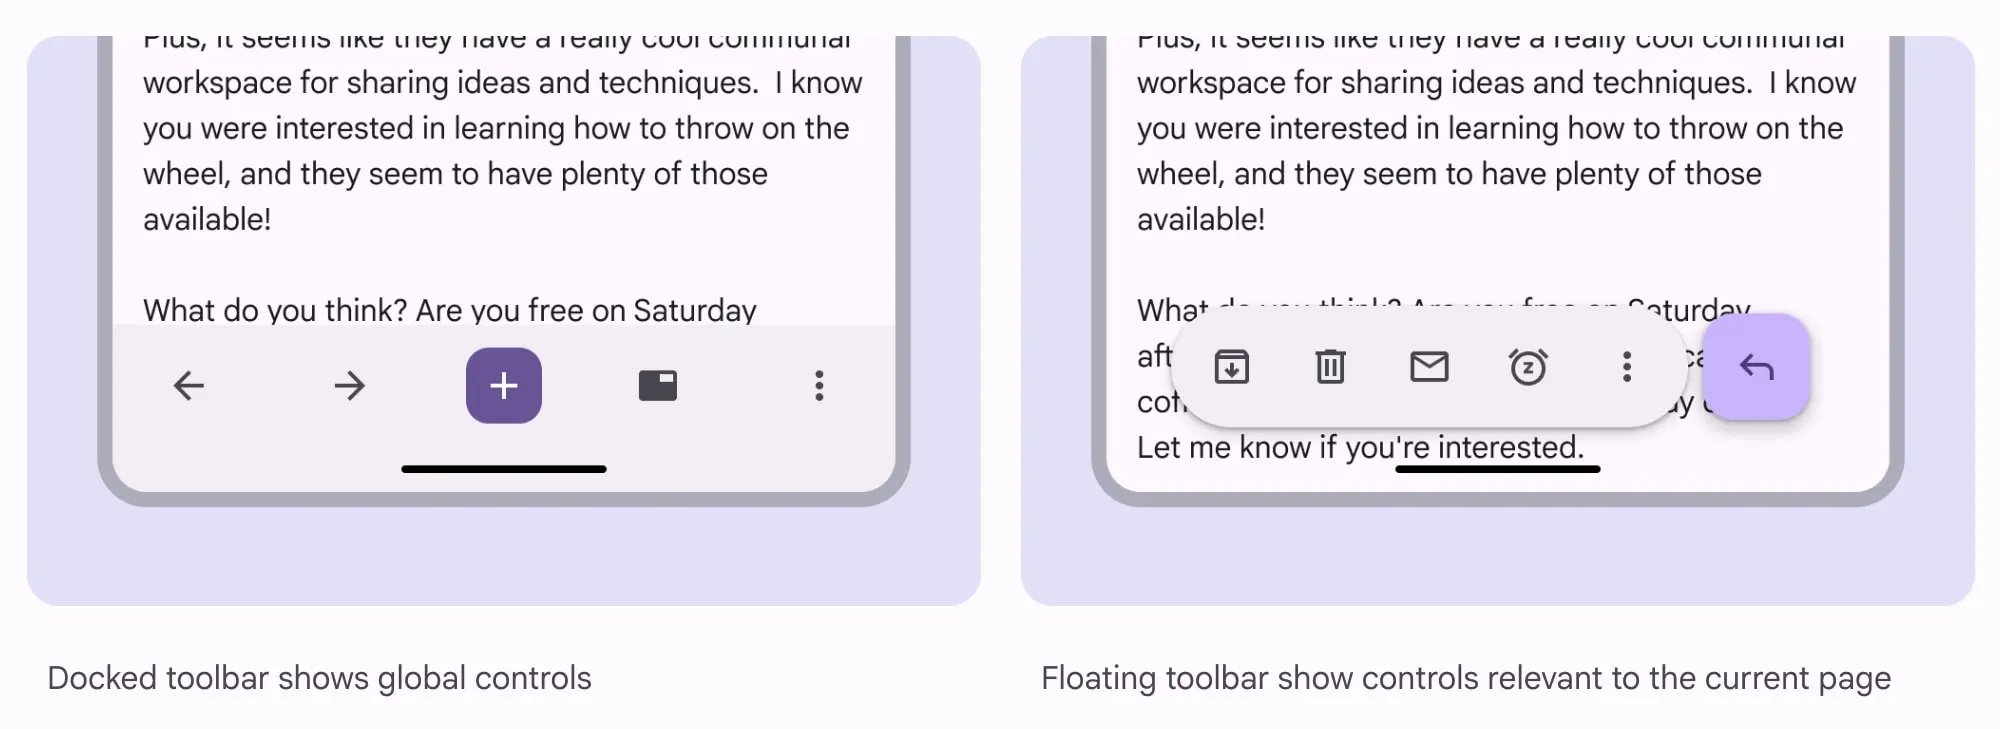
Task: Click "available!" text in floating toolbar phone
Action: point(1201,219)
